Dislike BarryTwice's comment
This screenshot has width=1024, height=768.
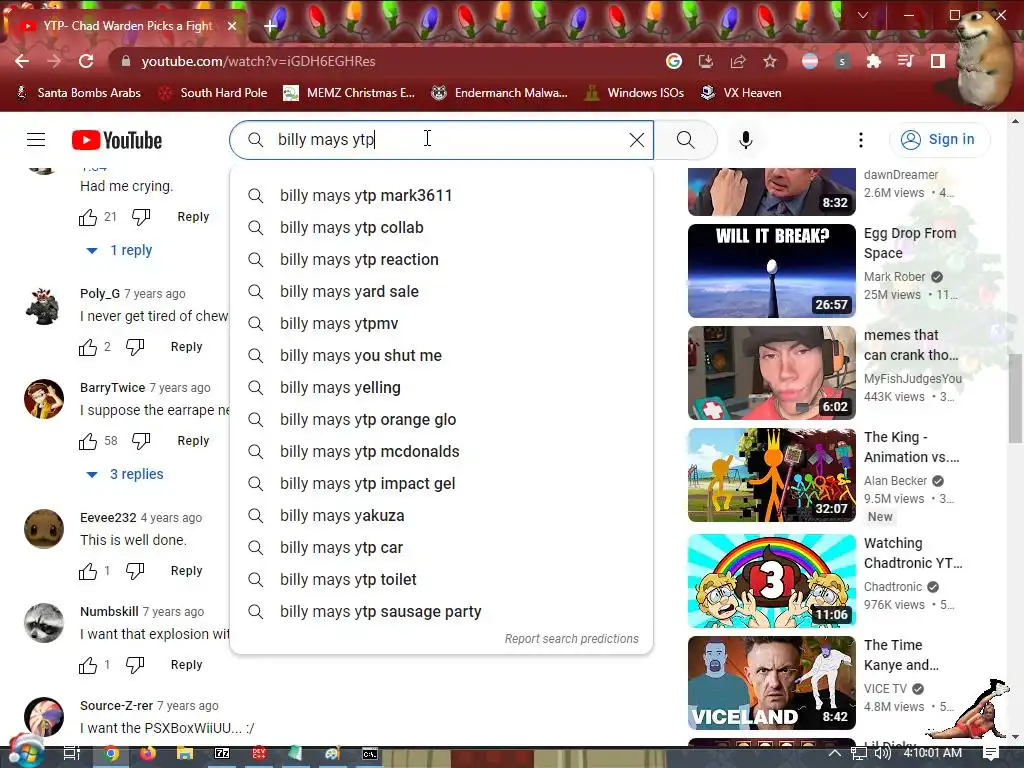(x=141, y=441)
